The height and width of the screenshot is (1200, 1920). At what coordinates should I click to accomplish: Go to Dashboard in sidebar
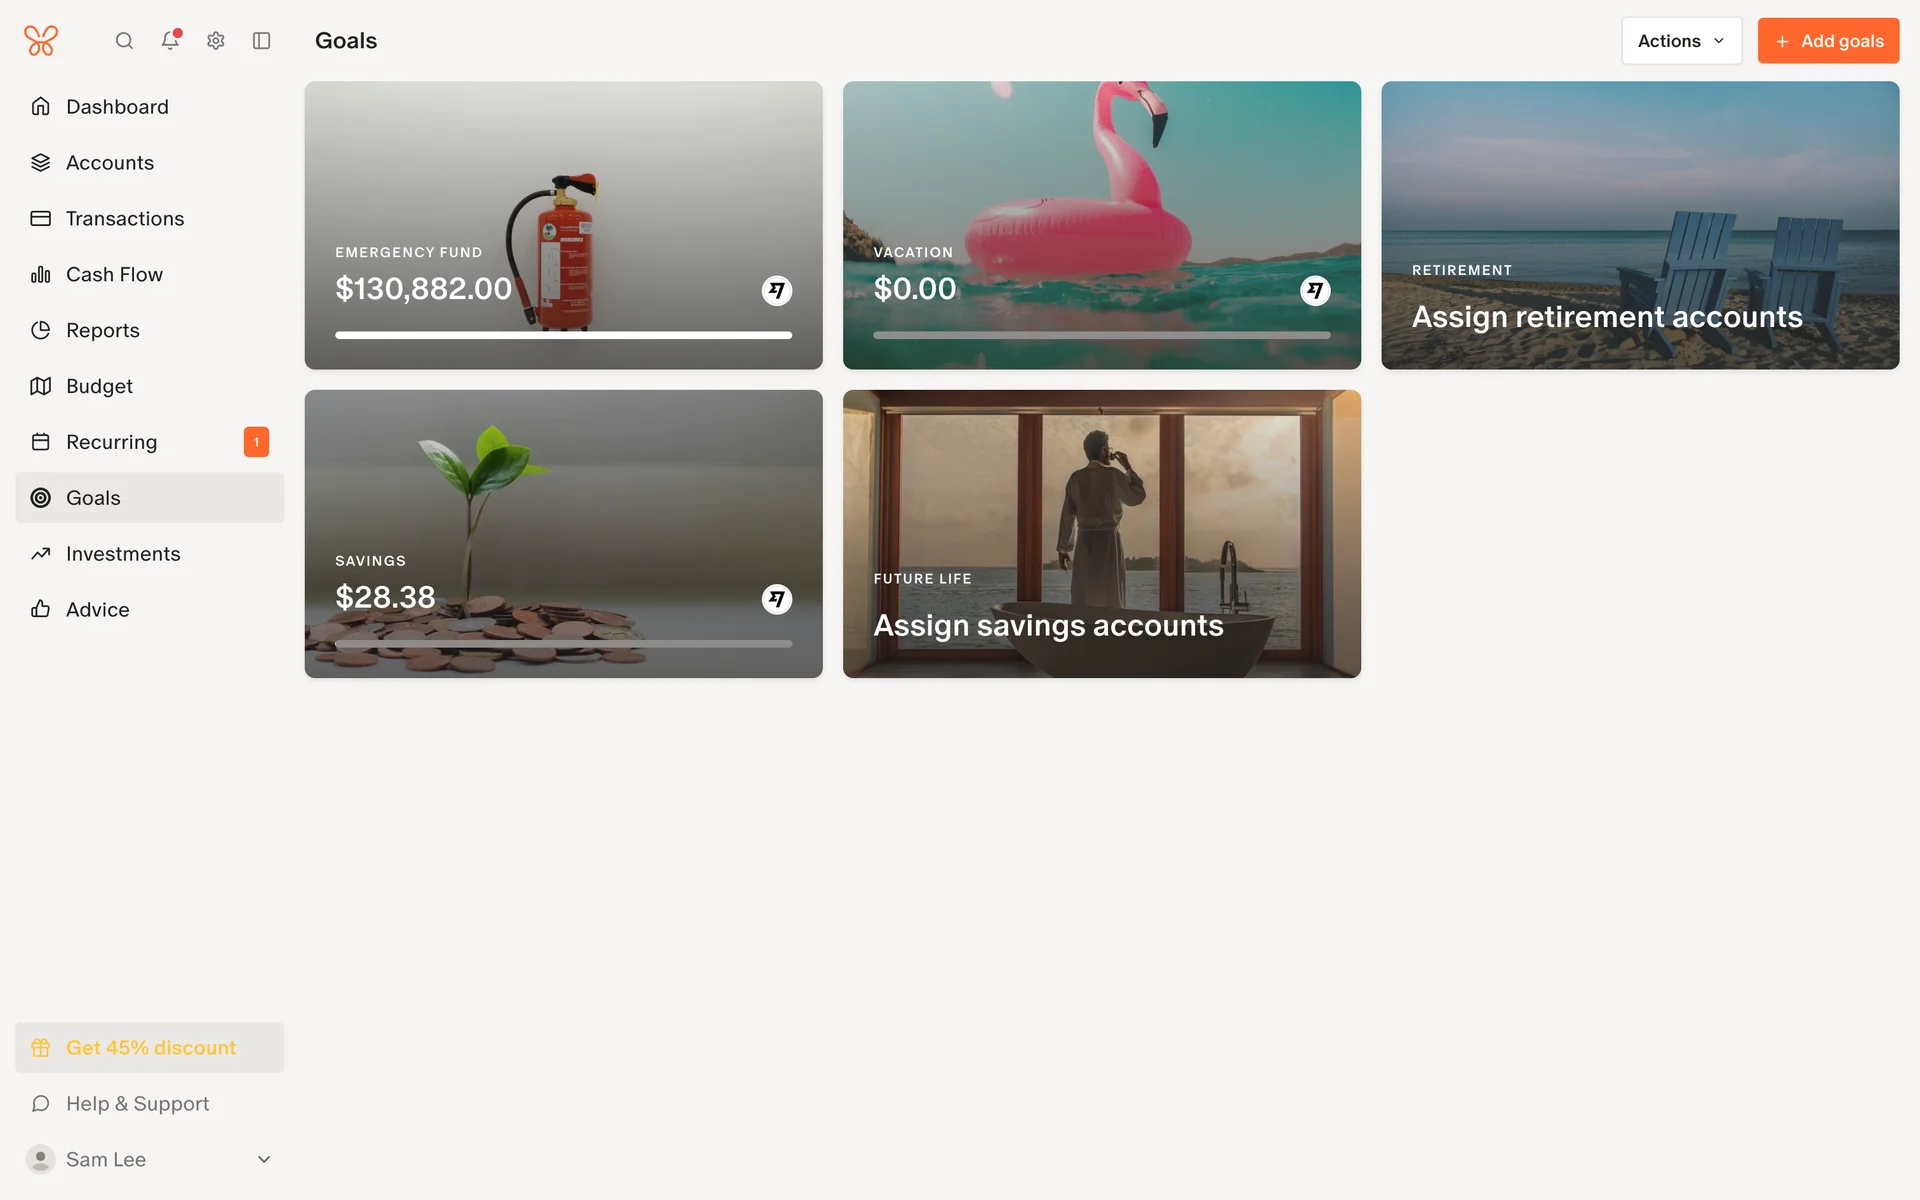point(117,107)
